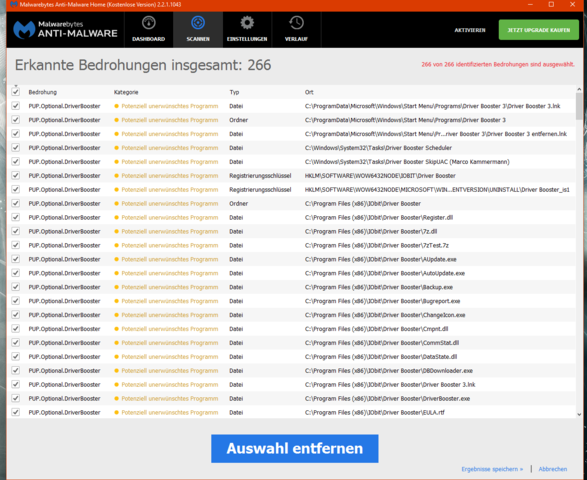Select the Bugreport.exe path text
Image resolution: width=587 pixels, height=480 pixels.
[382, 301]
